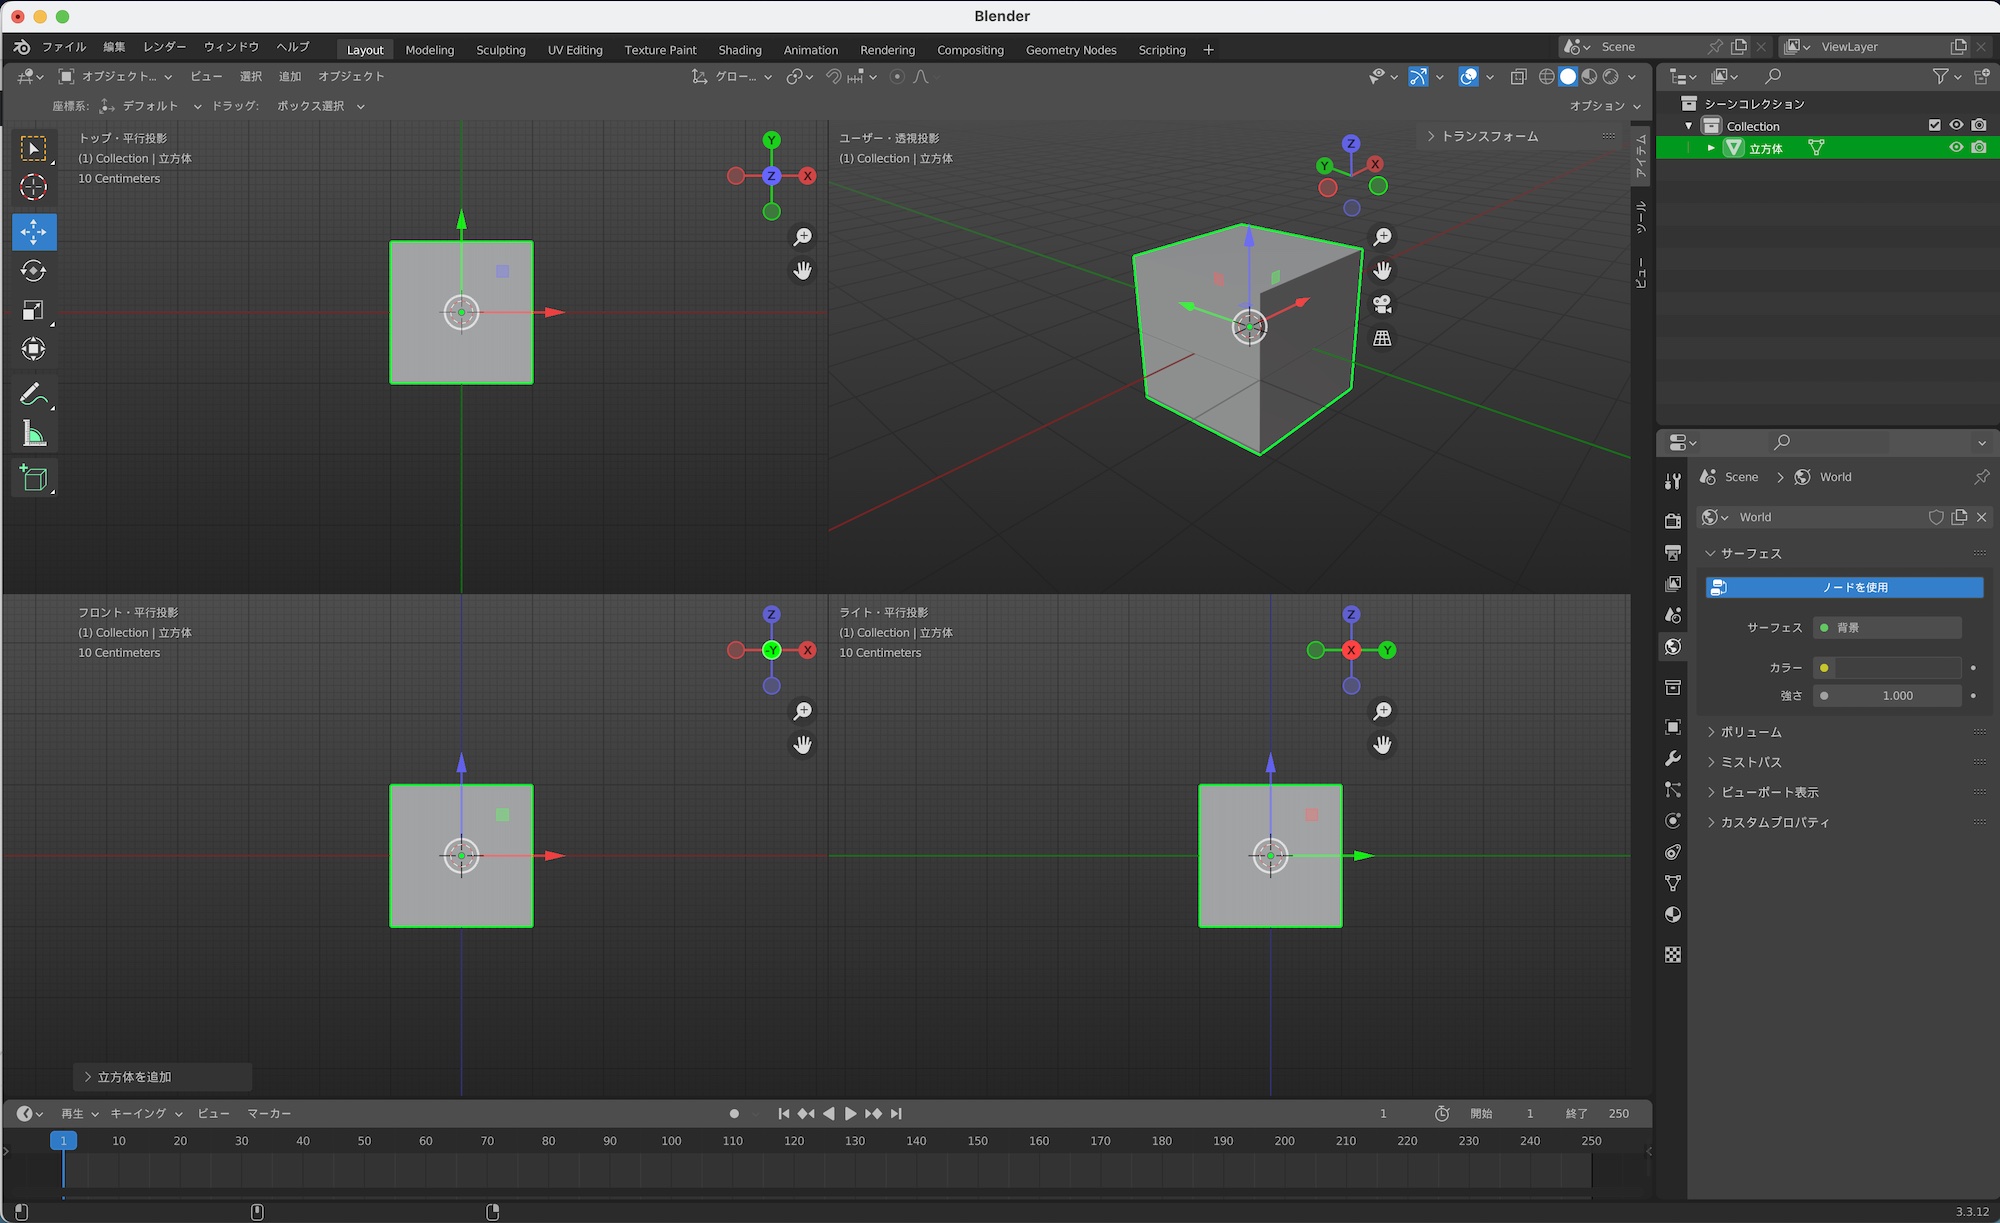Screen dimensions: 2000x1223
Task: Select the Cursor tool in the toolbar
Action: click(33, 188)
